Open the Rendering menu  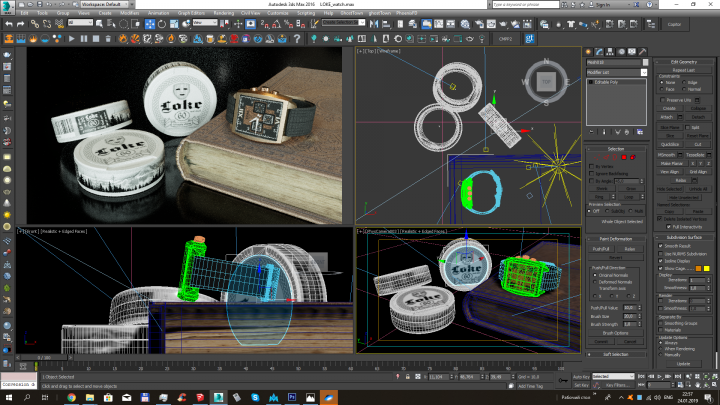coord(224,13)
